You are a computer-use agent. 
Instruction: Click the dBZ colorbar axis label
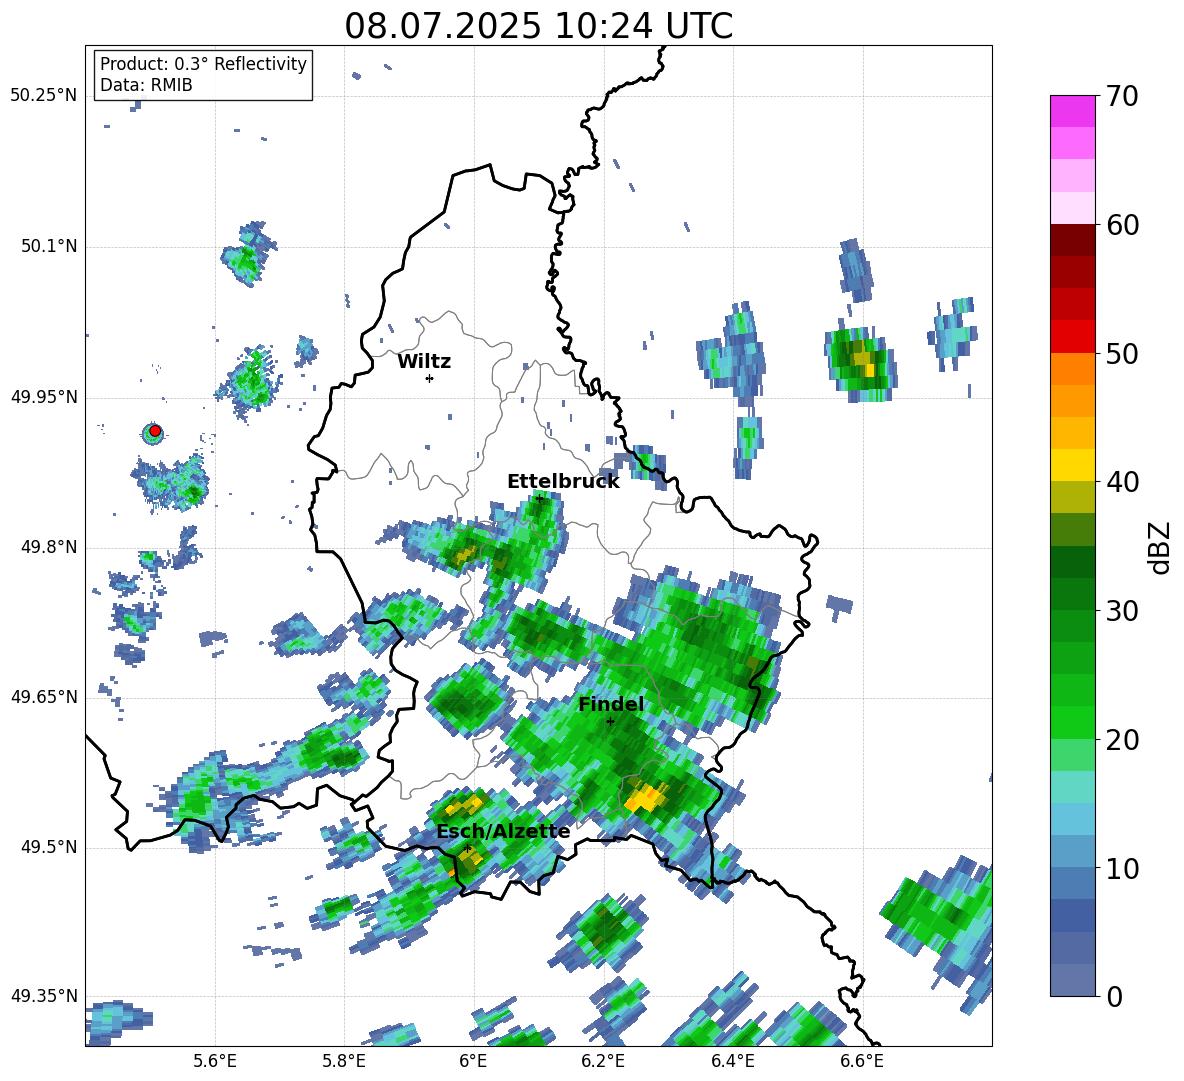tap(1158, 547)
